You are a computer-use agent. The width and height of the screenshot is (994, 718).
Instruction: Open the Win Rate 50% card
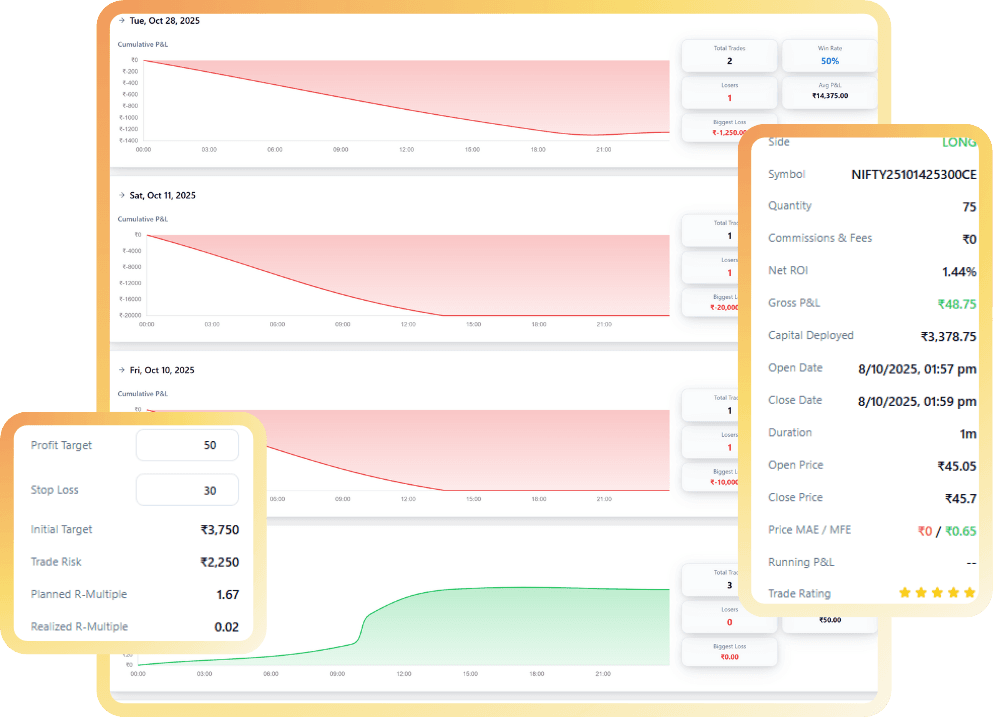829,55
